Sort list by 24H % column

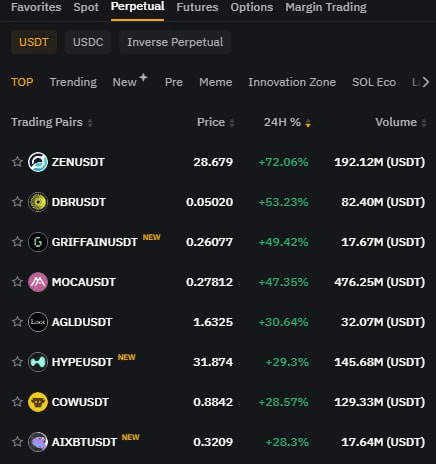coord(287,122)
